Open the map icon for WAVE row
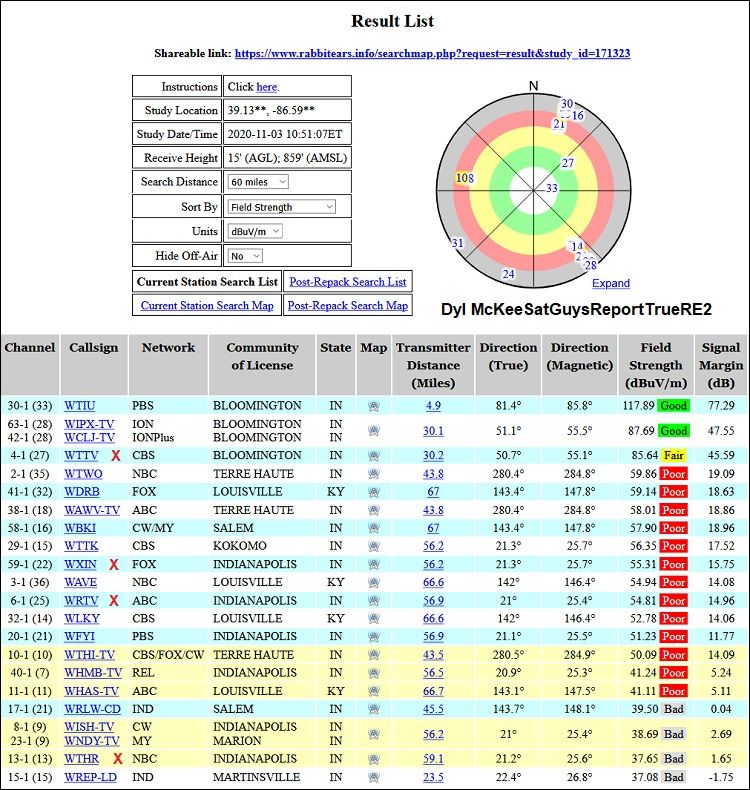 click(x=373, y=582)
